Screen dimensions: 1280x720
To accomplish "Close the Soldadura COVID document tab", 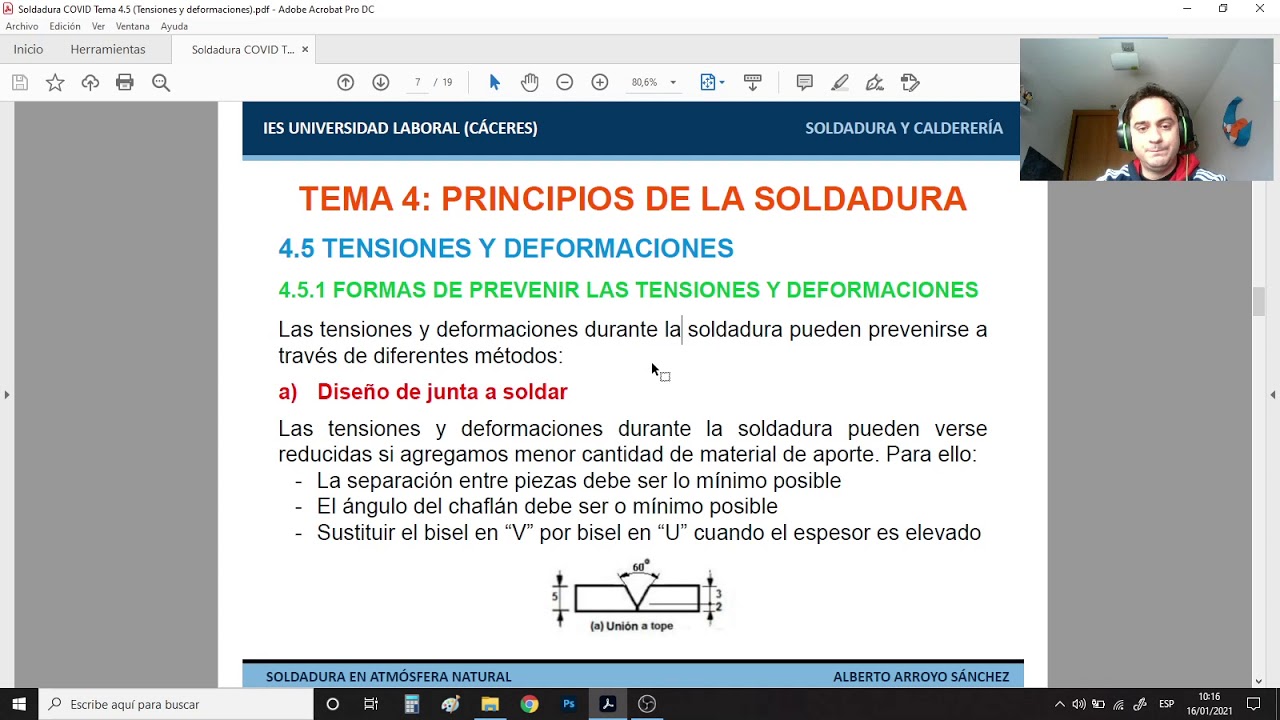I will tap(305, 49).
